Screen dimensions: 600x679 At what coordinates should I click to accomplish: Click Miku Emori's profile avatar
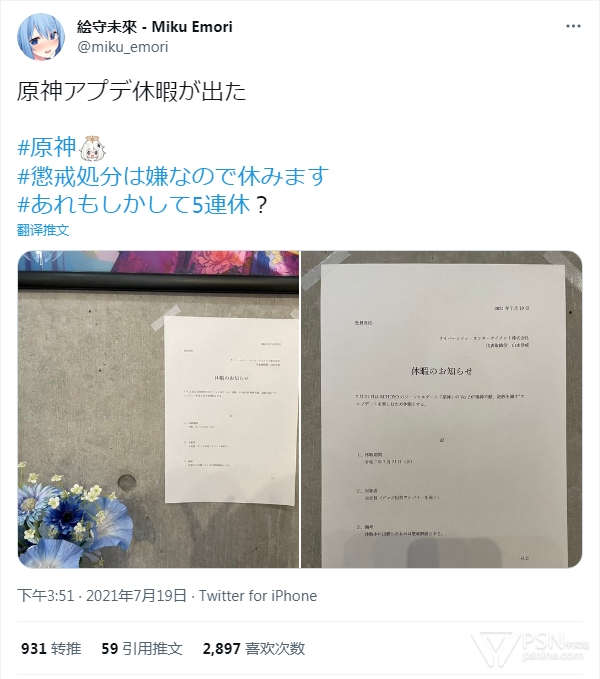coord(41,36)
